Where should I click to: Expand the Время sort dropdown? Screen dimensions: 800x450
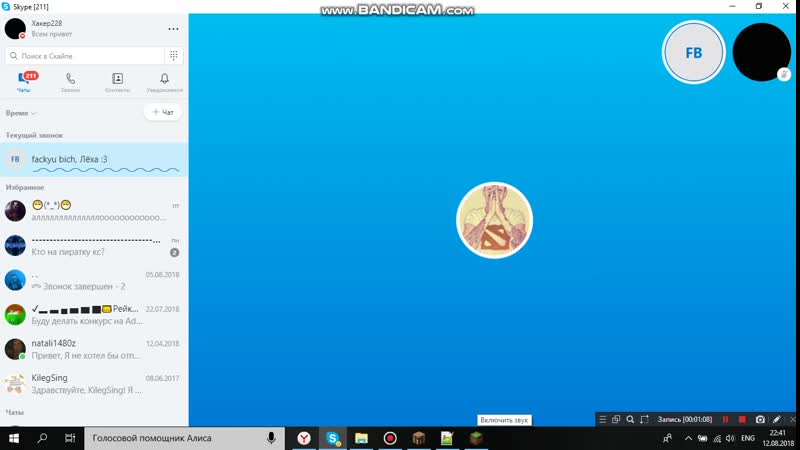click(x=21, y=113)
